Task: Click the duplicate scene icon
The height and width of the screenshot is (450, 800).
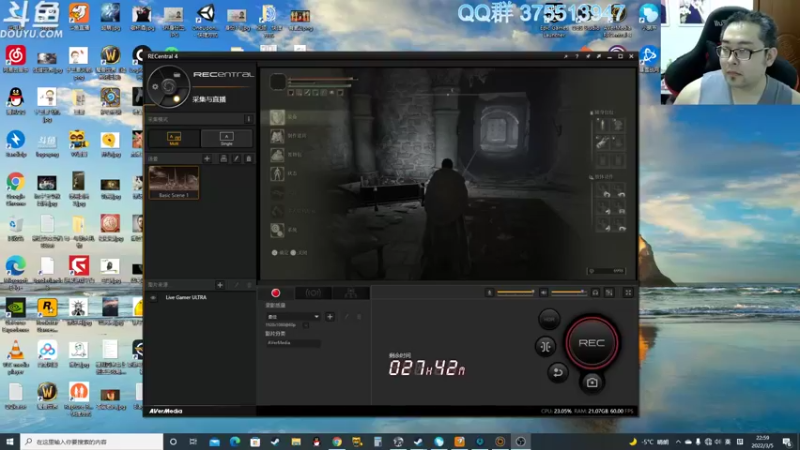Action: [223, 159]
